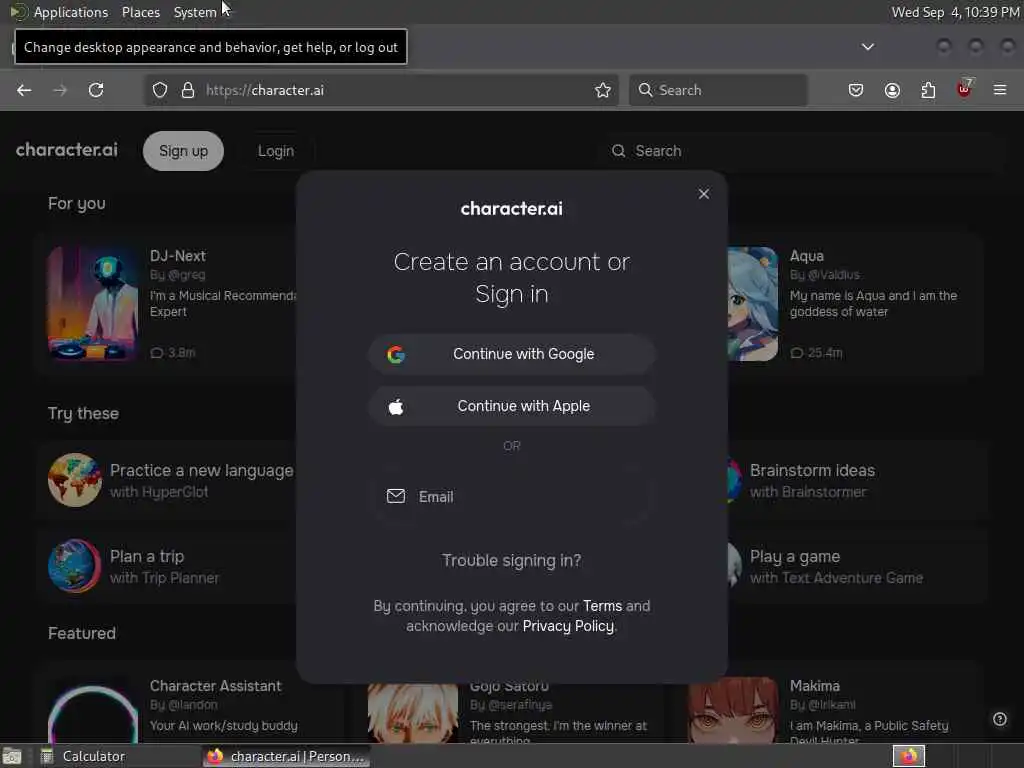Click the magnifier icon in page search
The image size is (1024, 768).
tap(618, 151)
